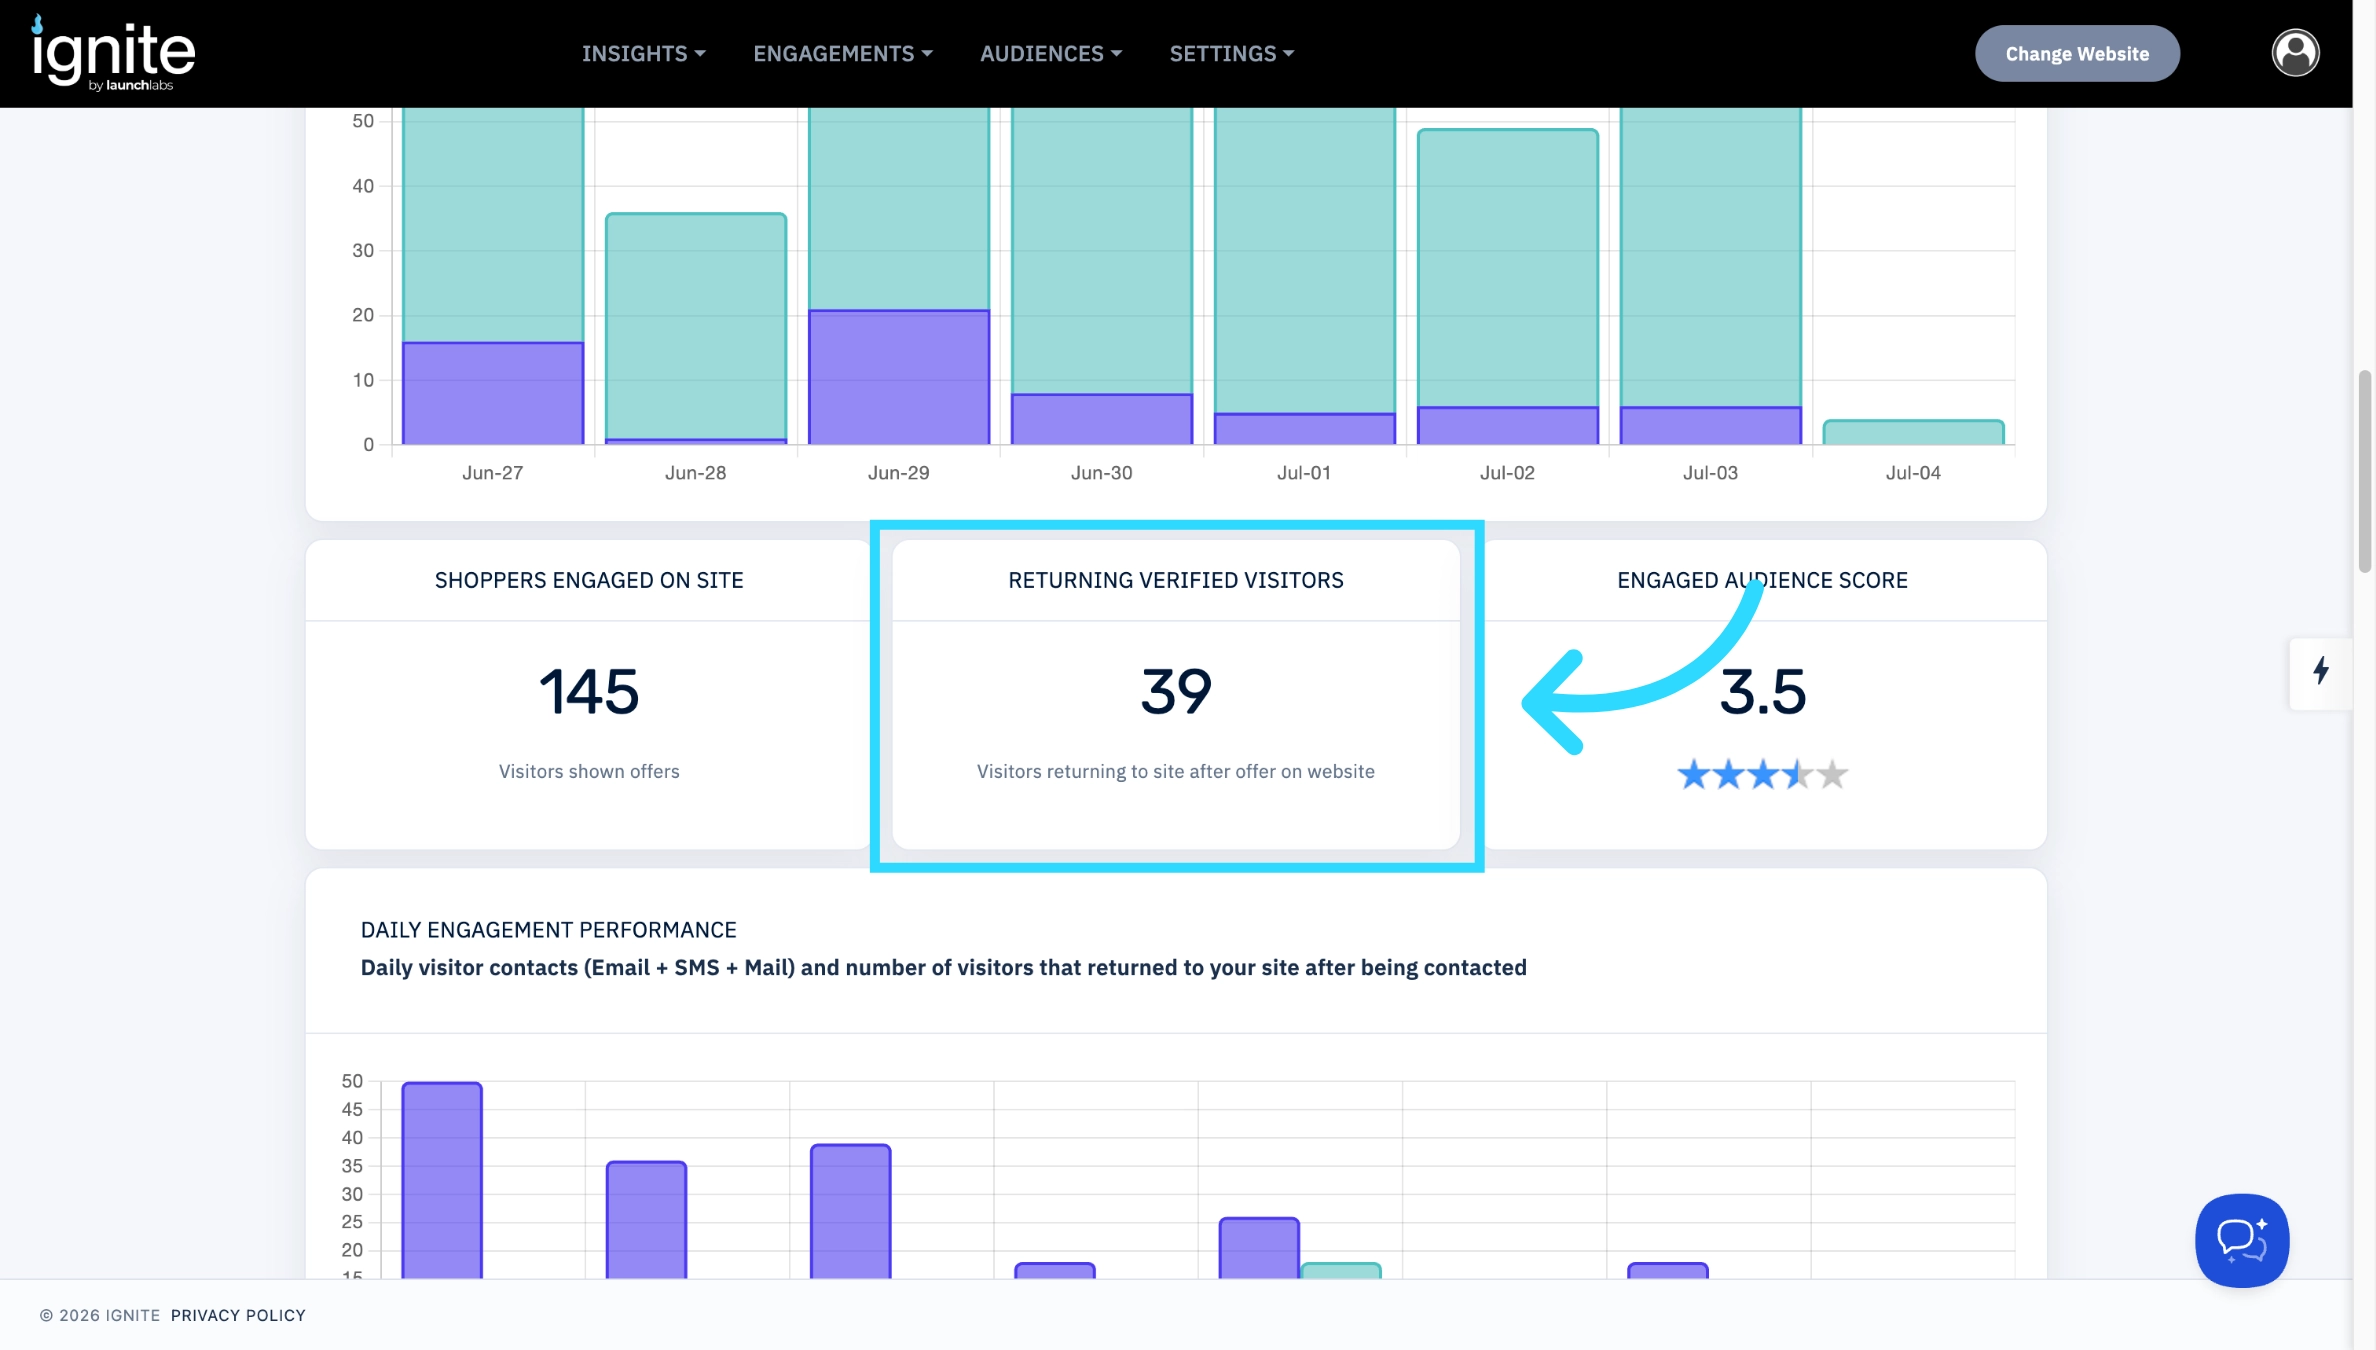The height and width of the screenshot is (1350, 2376).
Task: Select the Returning Verified Visitors card
Action: (x=1176, y=695)
